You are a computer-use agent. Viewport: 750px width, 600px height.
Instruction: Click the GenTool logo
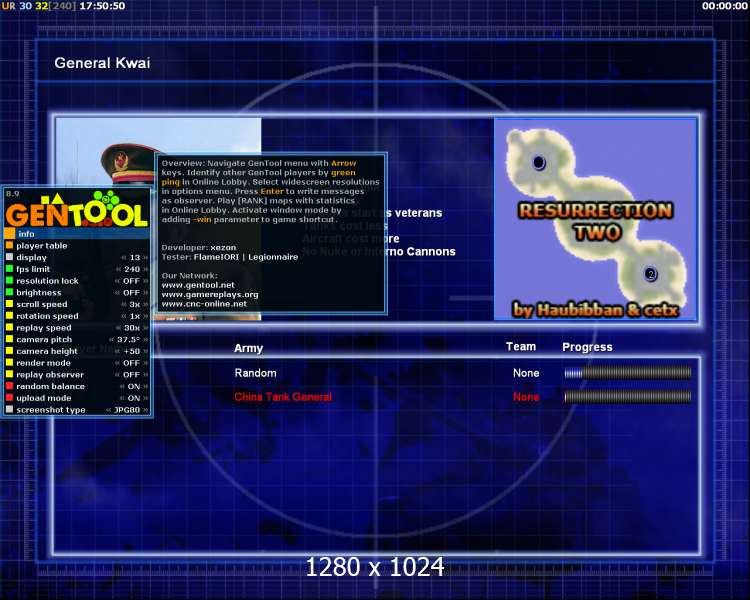click(x=77, y=210)
